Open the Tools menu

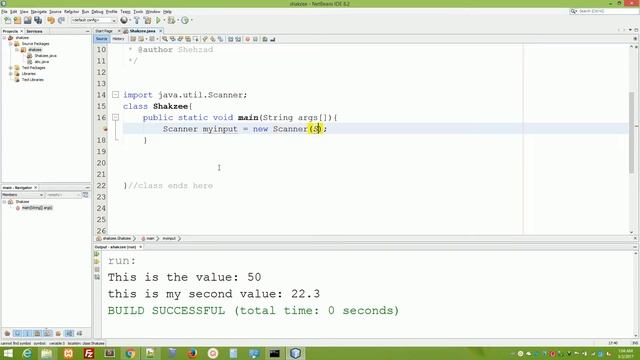(x=138, y=12)
